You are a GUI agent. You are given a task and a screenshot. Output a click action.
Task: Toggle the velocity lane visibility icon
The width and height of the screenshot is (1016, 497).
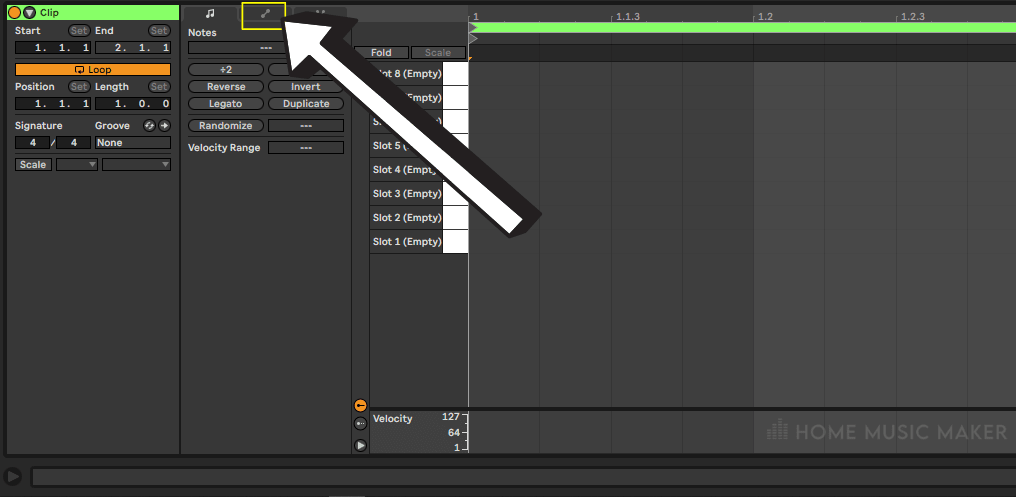(x=361, y=406)
